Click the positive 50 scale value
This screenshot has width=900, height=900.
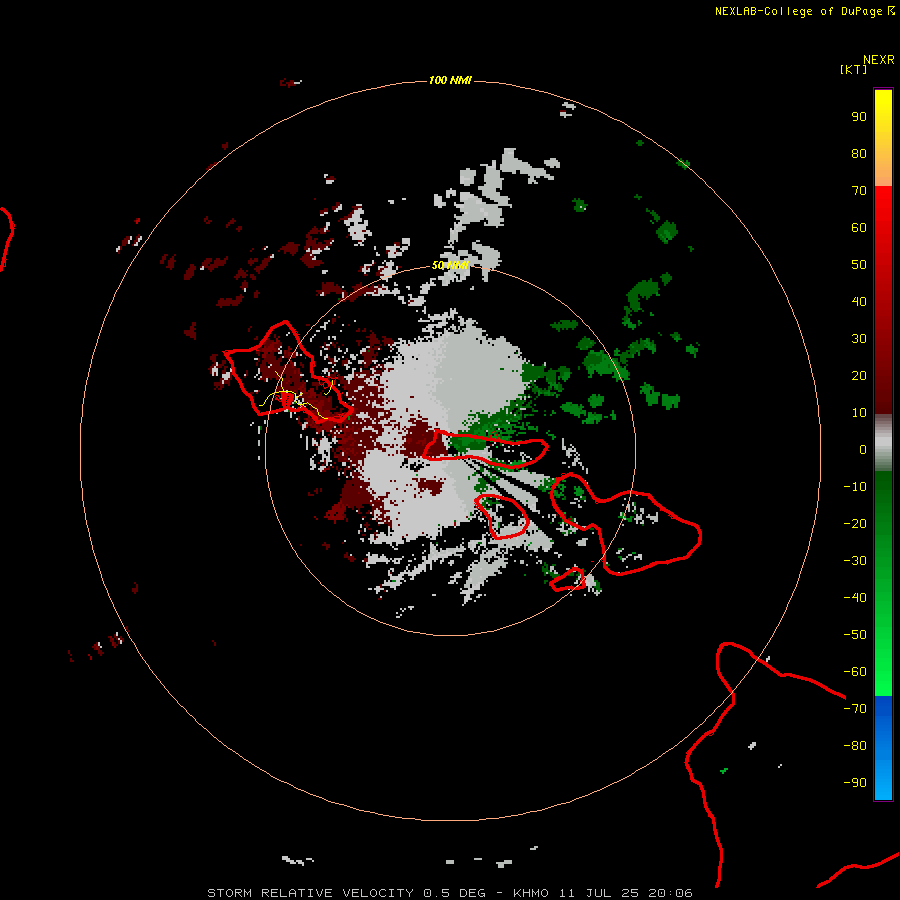(x=859, y=265)
